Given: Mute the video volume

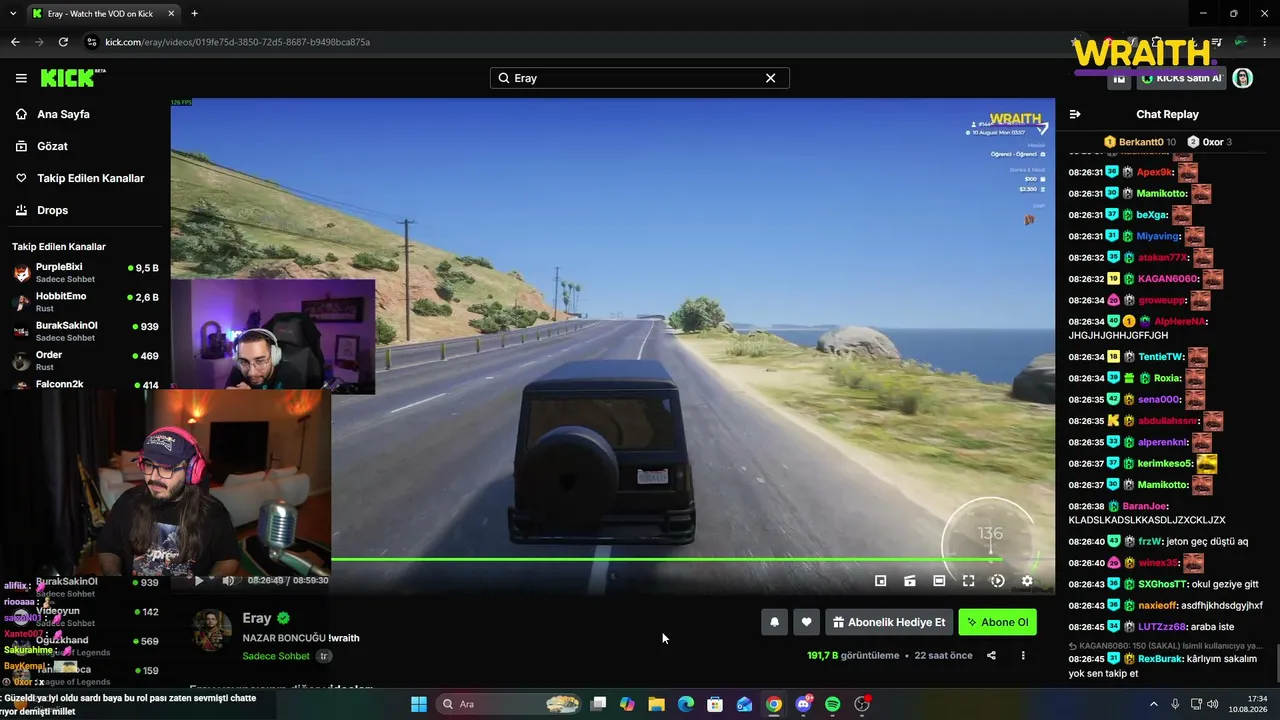Looking at the screenshot, I should pyautogui.click(x=228, y=580).
